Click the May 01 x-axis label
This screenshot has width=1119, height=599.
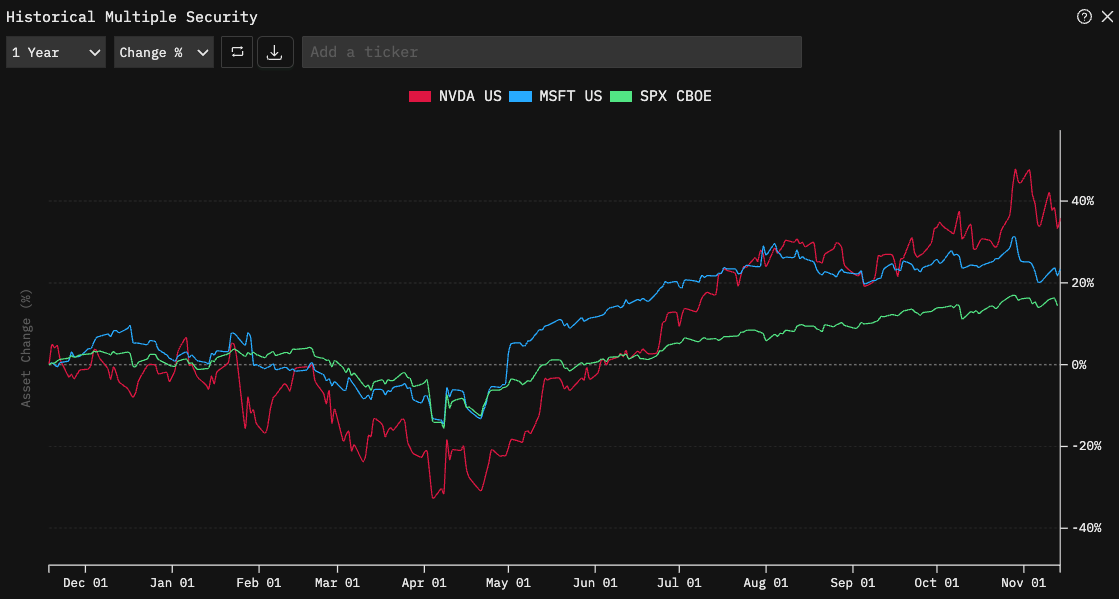click(508, 583)
